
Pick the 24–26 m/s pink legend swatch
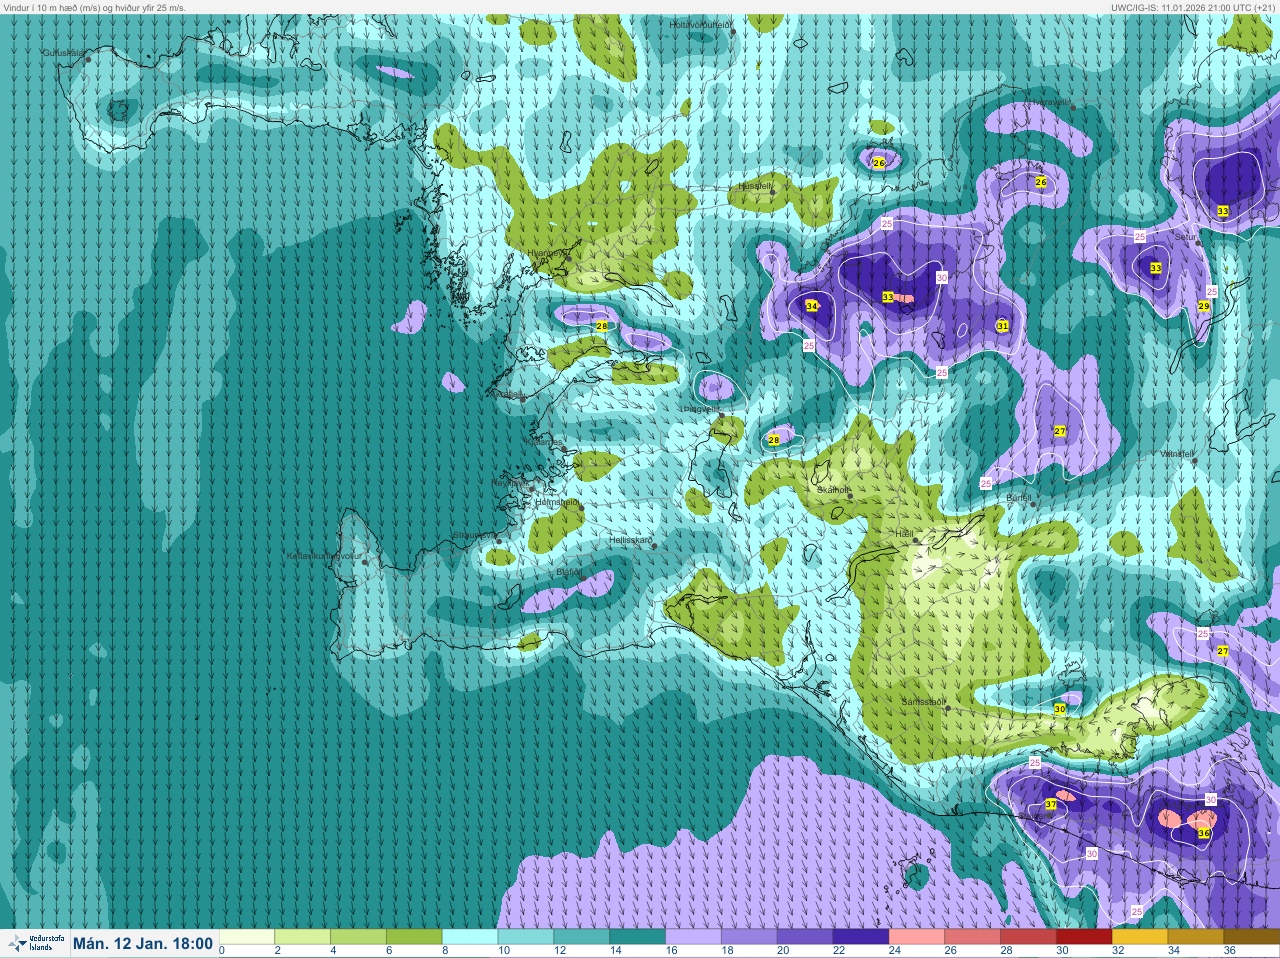(x=916, y=937)
